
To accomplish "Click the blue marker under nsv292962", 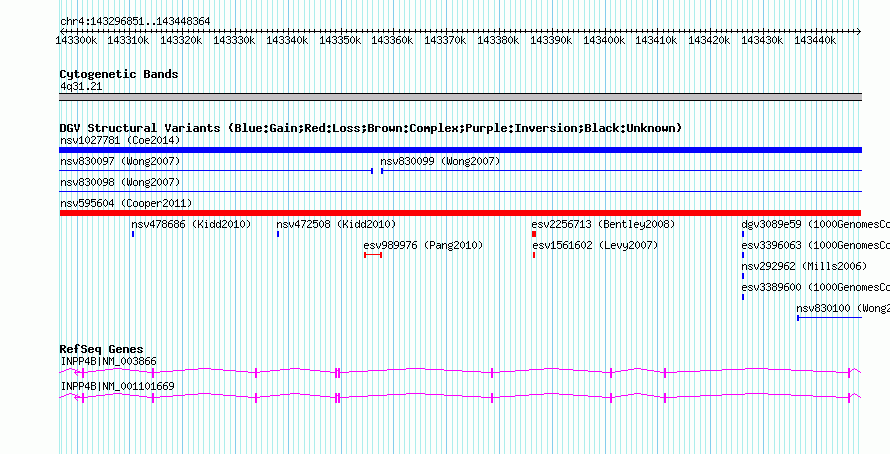I will (742, 276).
